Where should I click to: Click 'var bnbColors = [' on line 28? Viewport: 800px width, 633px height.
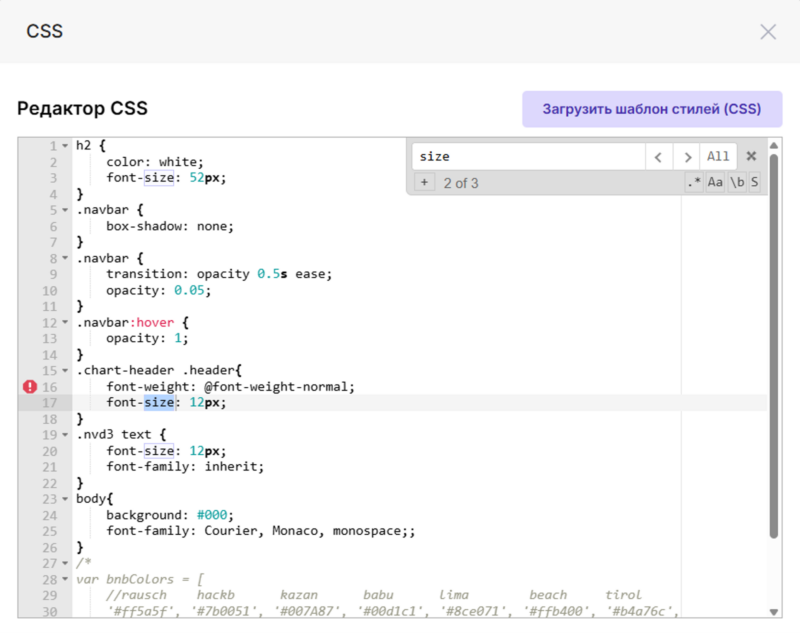point(140,579)
